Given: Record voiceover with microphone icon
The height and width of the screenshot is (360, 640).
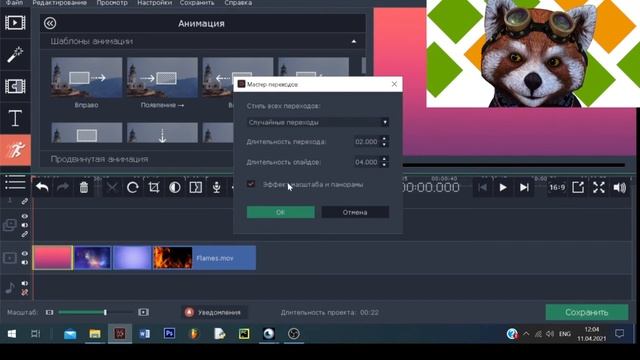Looking at the screenshot, I should point(216,187).
